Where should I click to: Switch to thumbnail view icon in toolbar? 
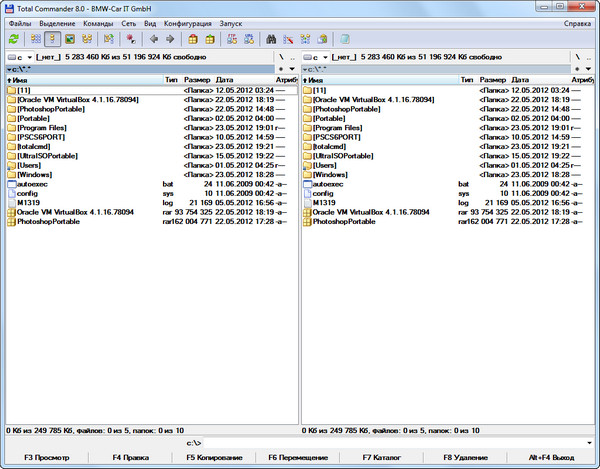point(71,39)
